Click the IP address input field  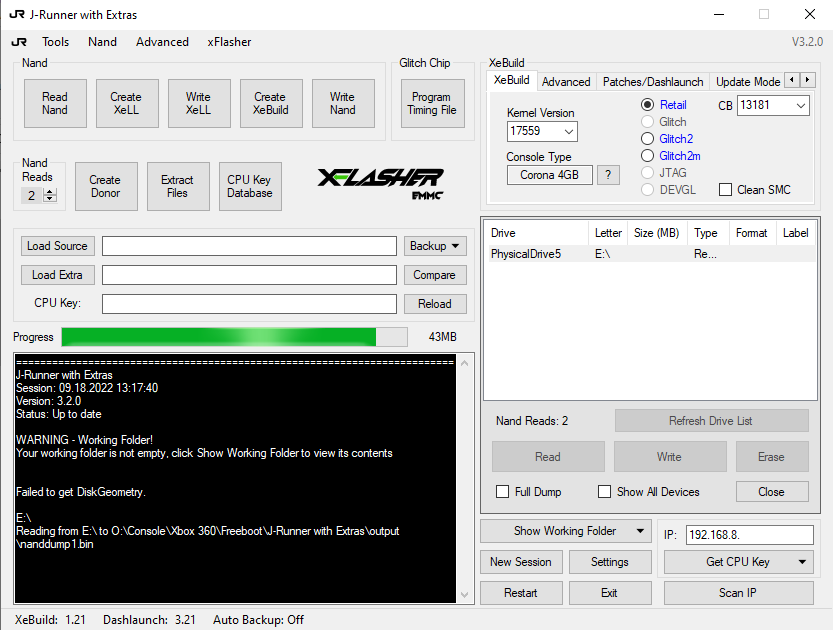point(750,535)
